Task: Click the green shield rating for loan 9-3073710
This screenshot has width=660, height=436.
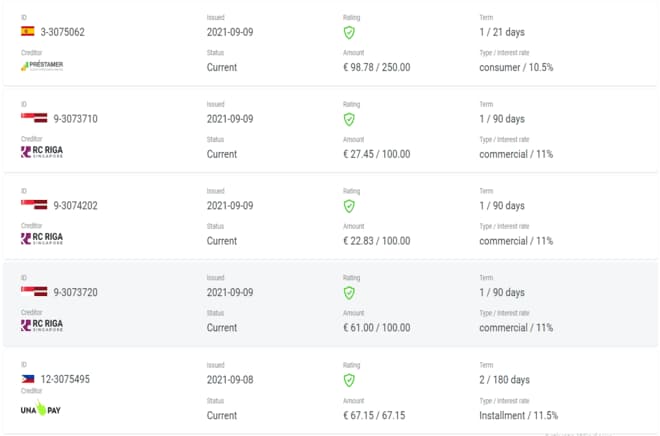Action: [x=349, y=119]
